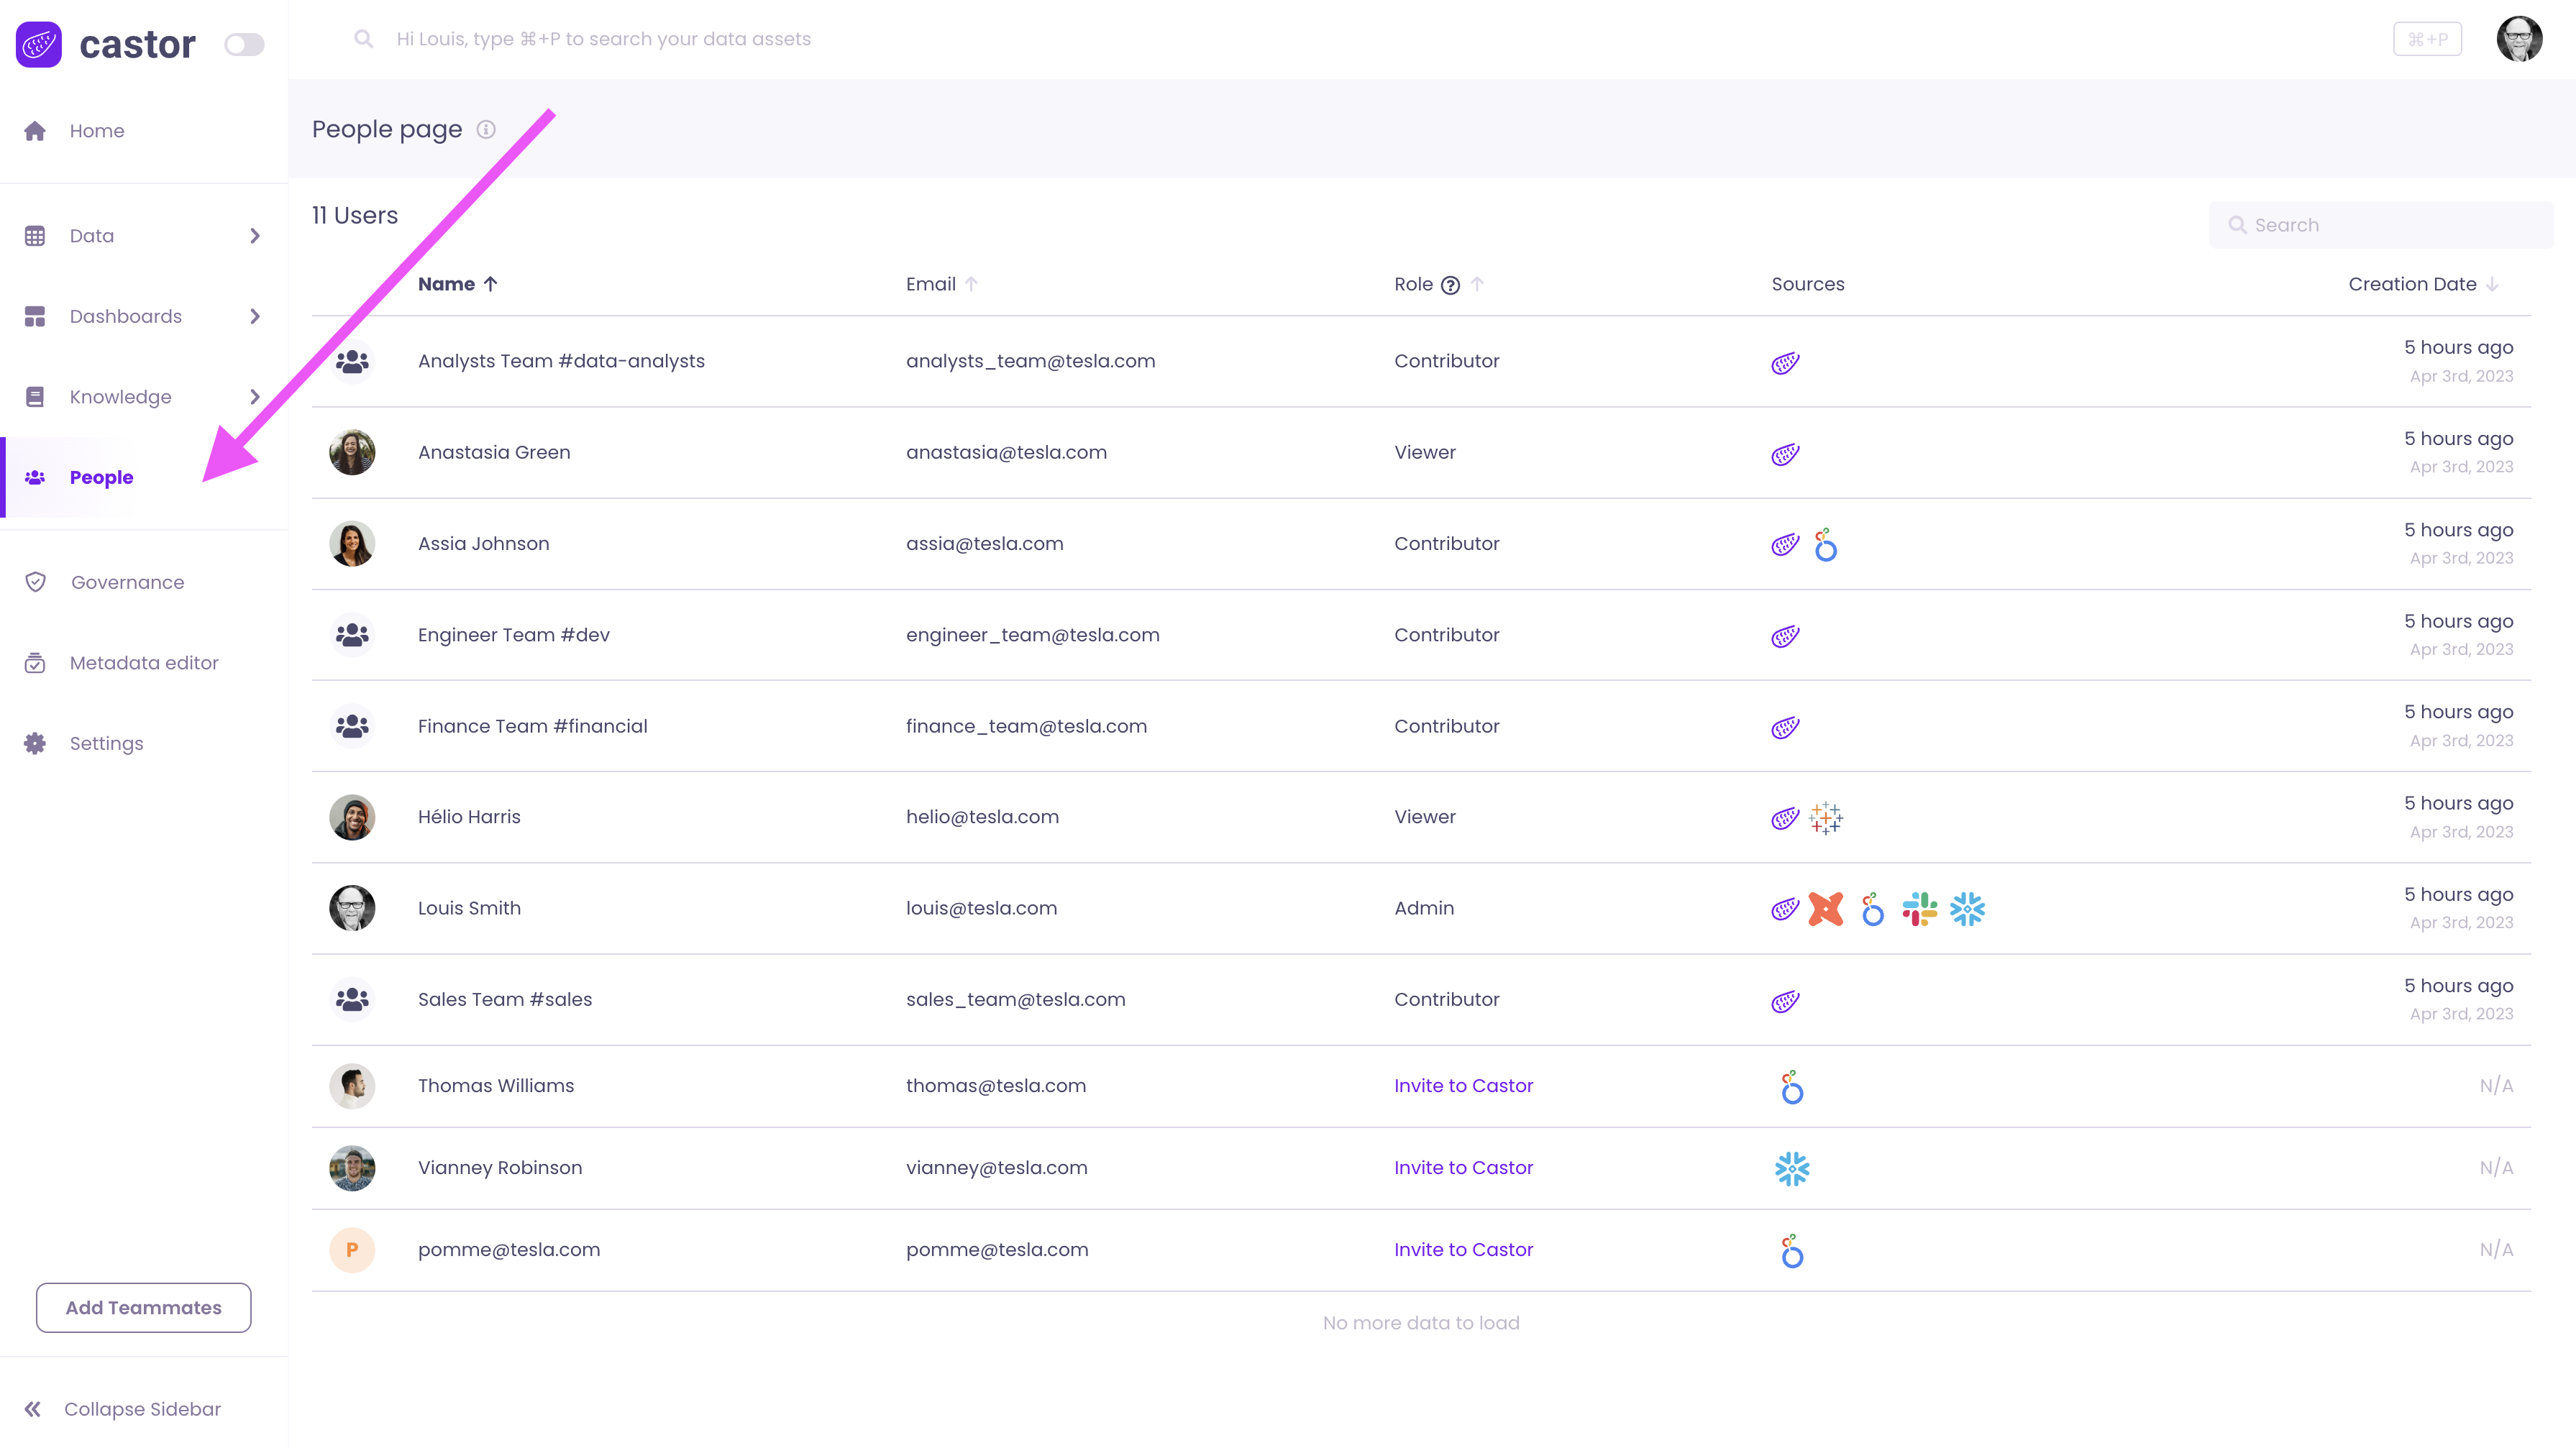The width and height of the screenshot is (2576, 1448).
Task: Click the Slack source icon for Louis Smith
Action: coord(1919,908)
